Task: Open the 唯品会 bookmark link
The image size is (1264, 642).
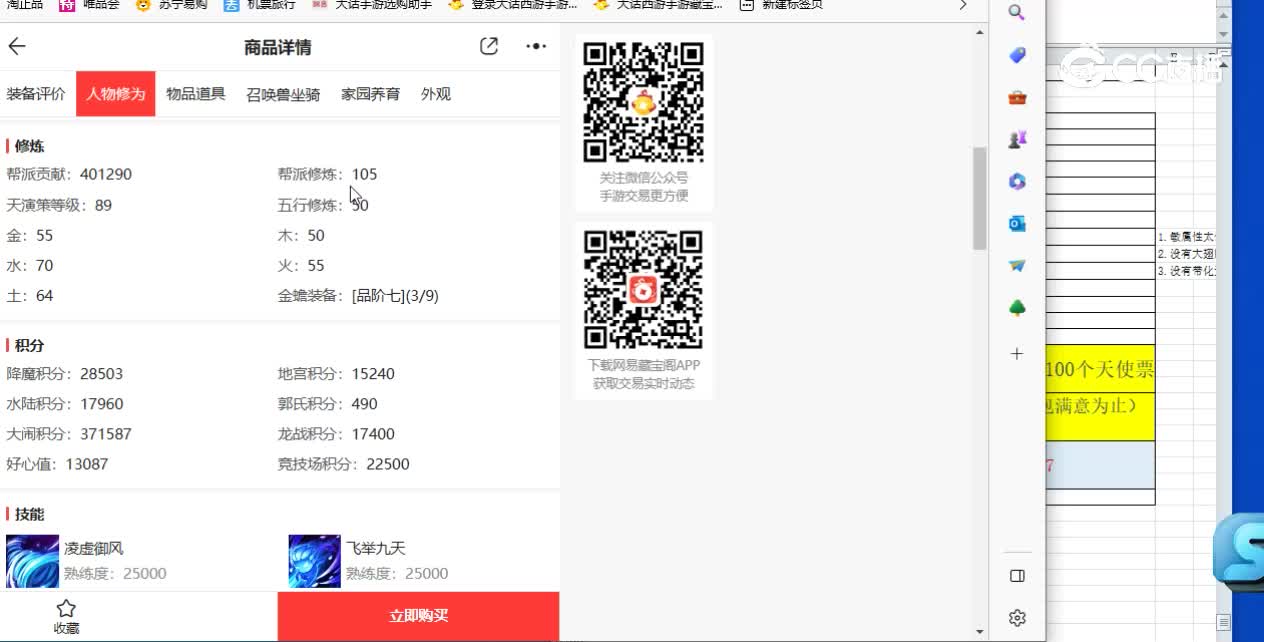Action: tap(88, 5)
